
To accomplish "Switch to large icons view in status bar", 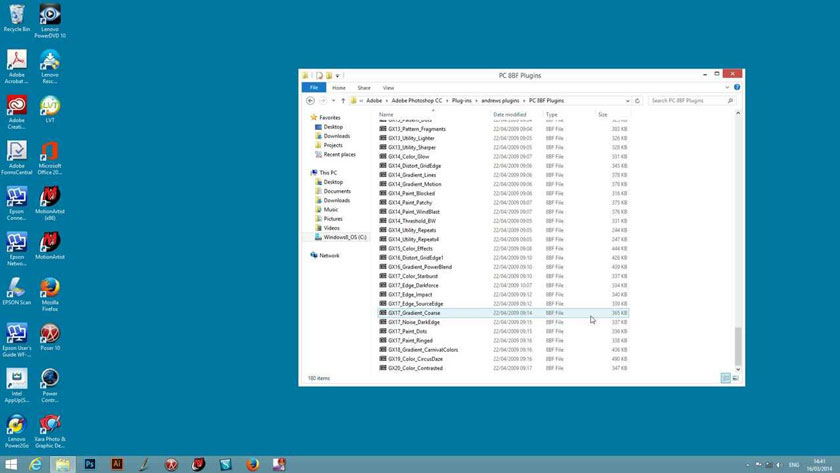I will [736, 378].
